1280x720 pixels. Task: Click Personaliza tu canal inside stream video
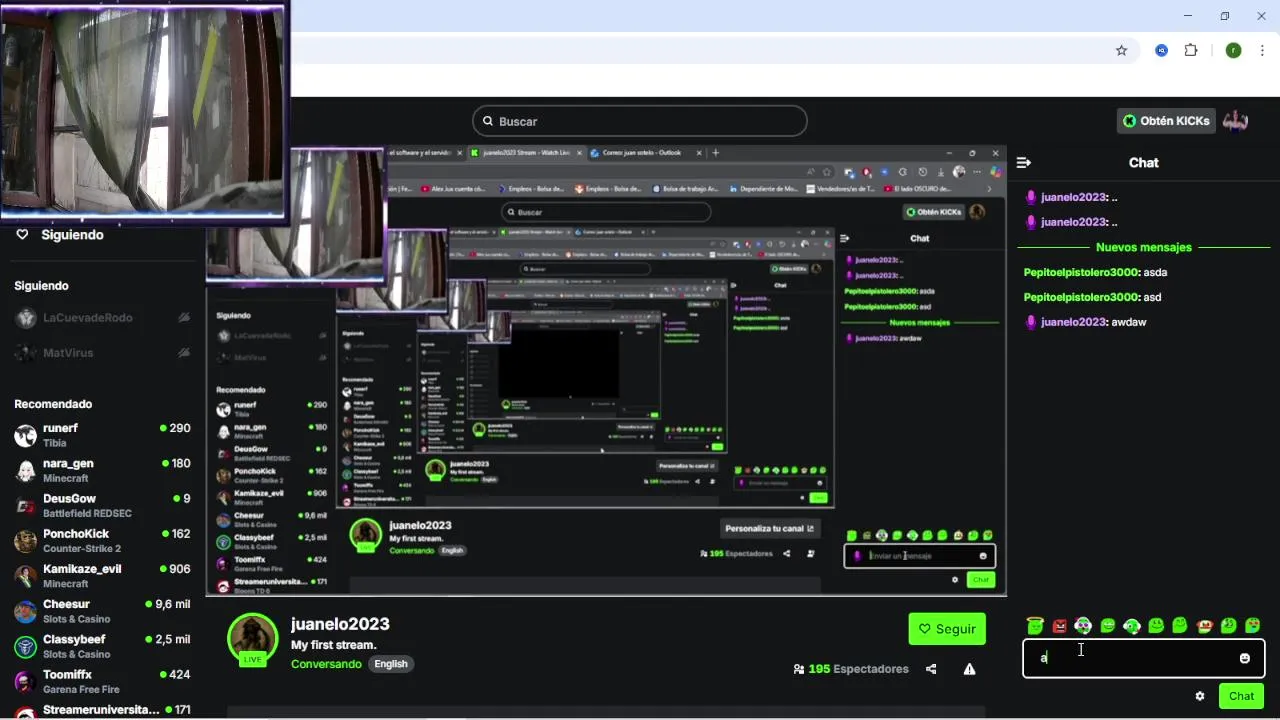[x=770, y=528]
